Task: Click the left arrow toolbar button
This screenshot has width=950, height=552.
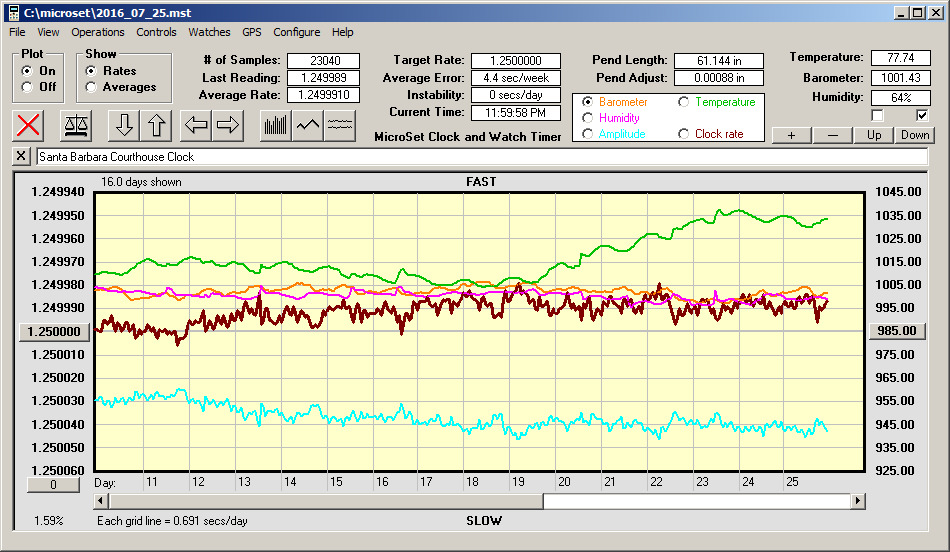Action: pyautogui.click(x=197, y=125)
